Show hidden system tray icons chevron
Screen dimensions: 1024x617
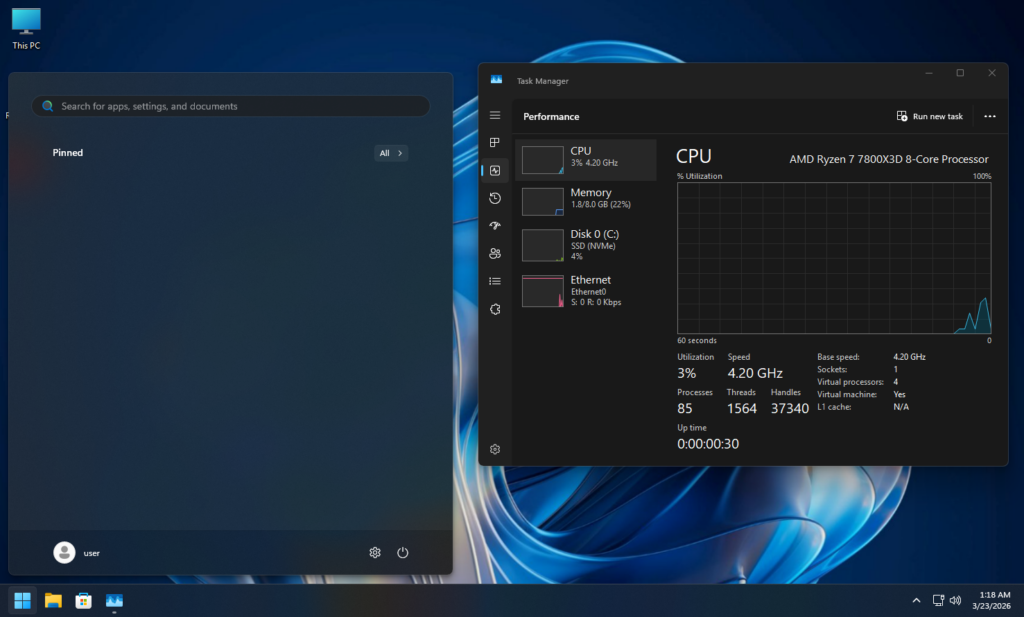(x=916, y=601)
